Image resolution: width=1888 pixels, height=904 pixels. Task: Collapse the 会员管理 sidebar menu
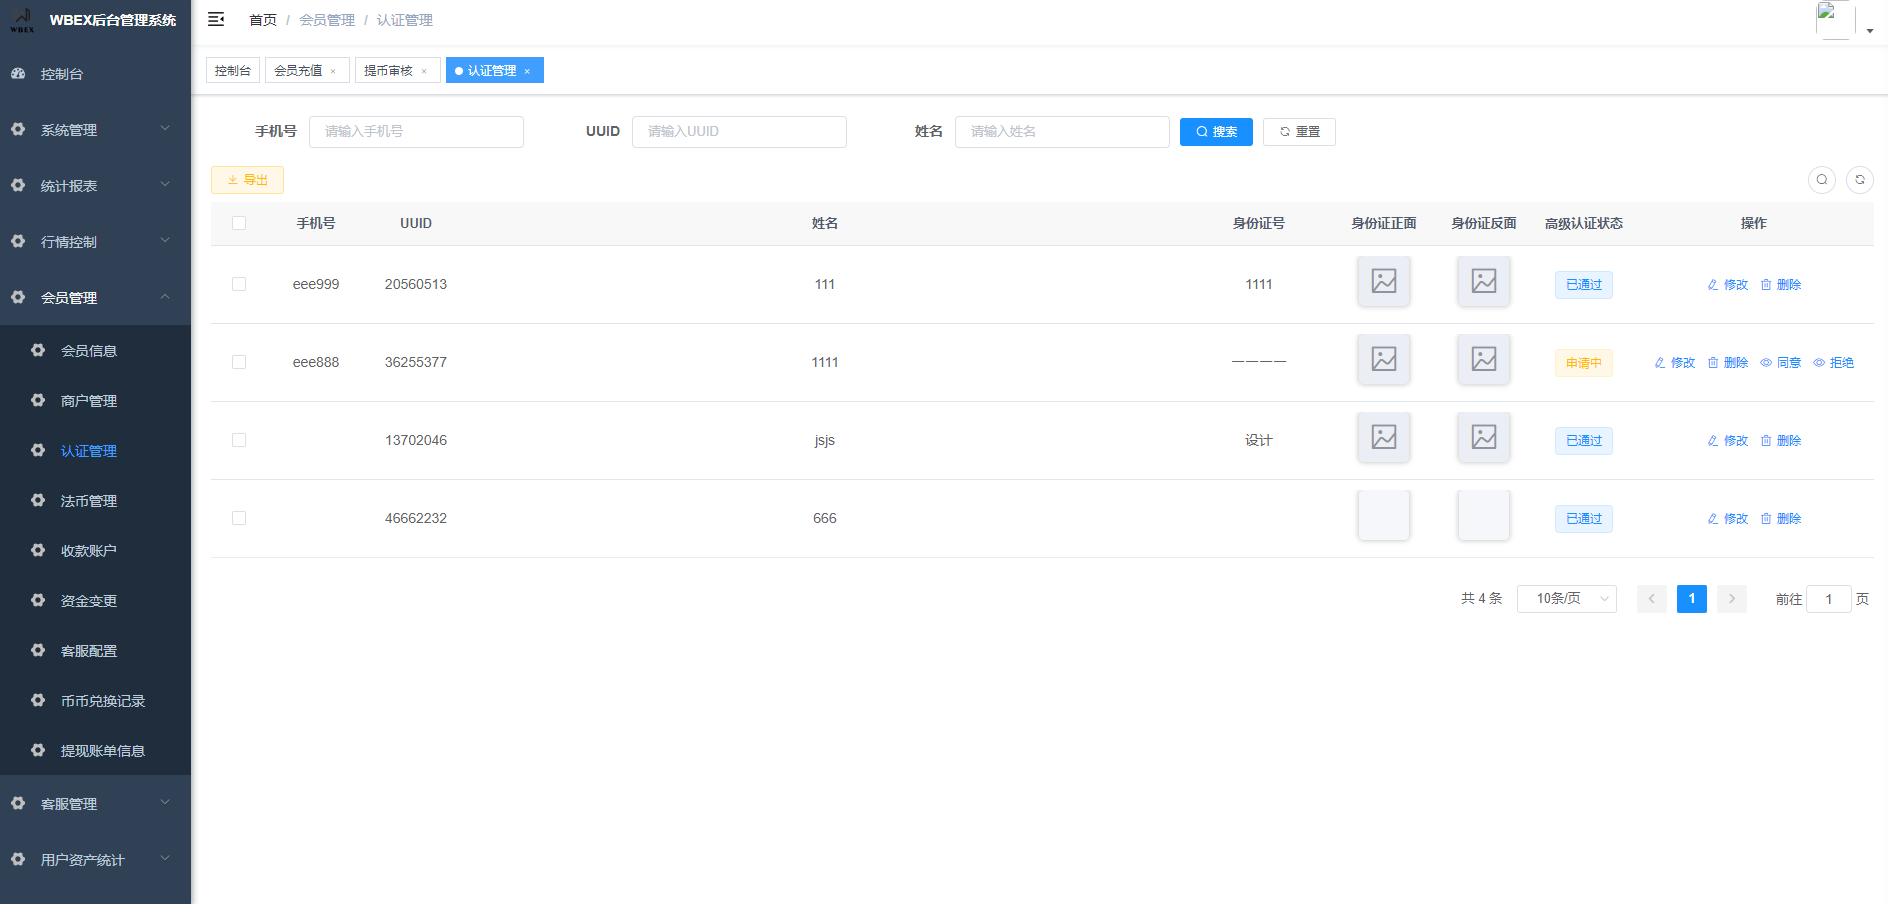(x=95, y=298)
